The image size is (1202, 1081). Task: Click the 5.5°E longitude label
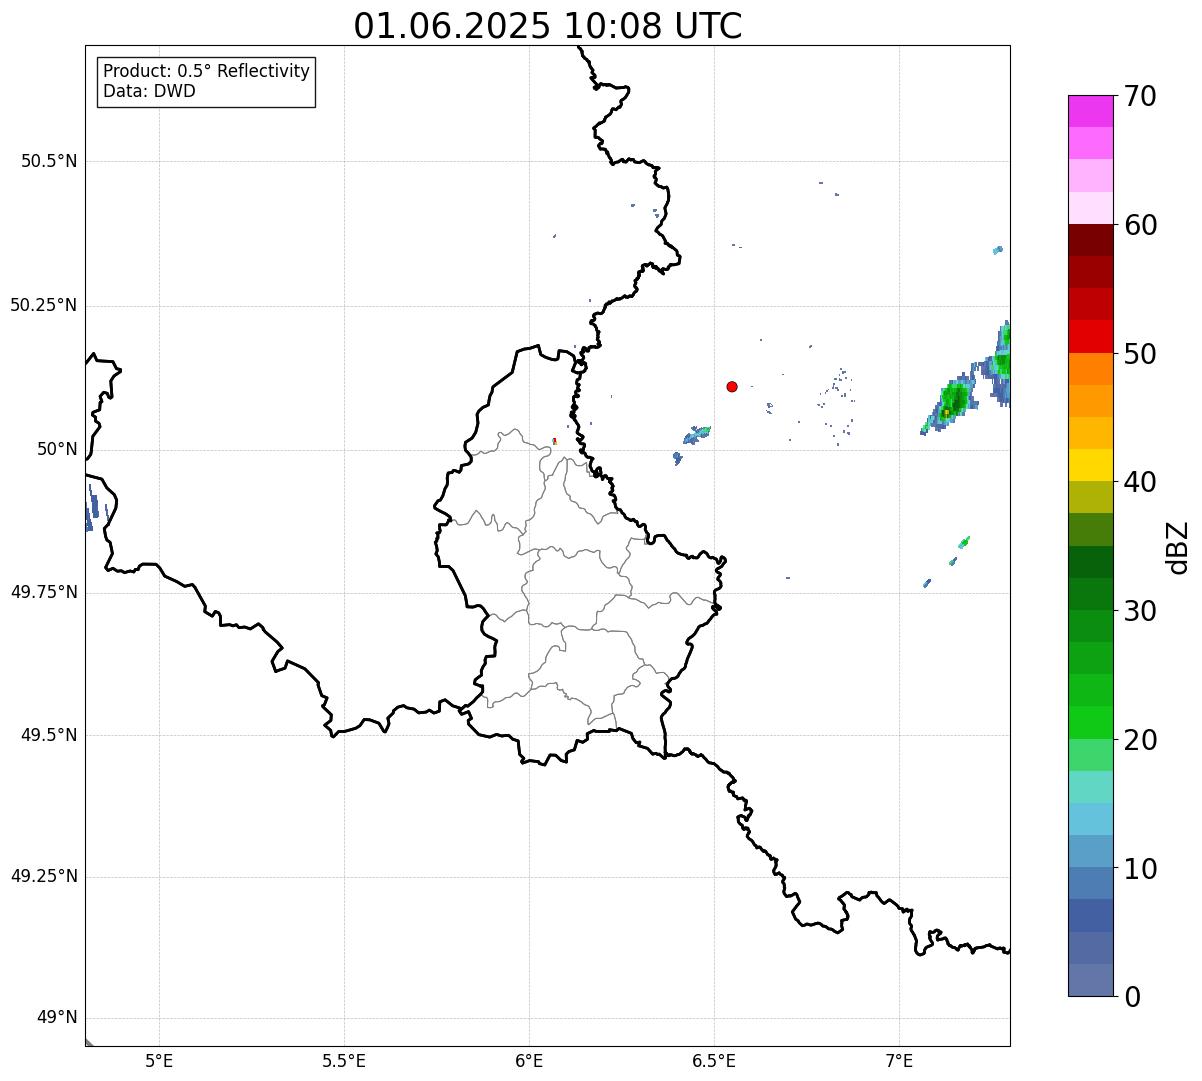(344, 1061)
